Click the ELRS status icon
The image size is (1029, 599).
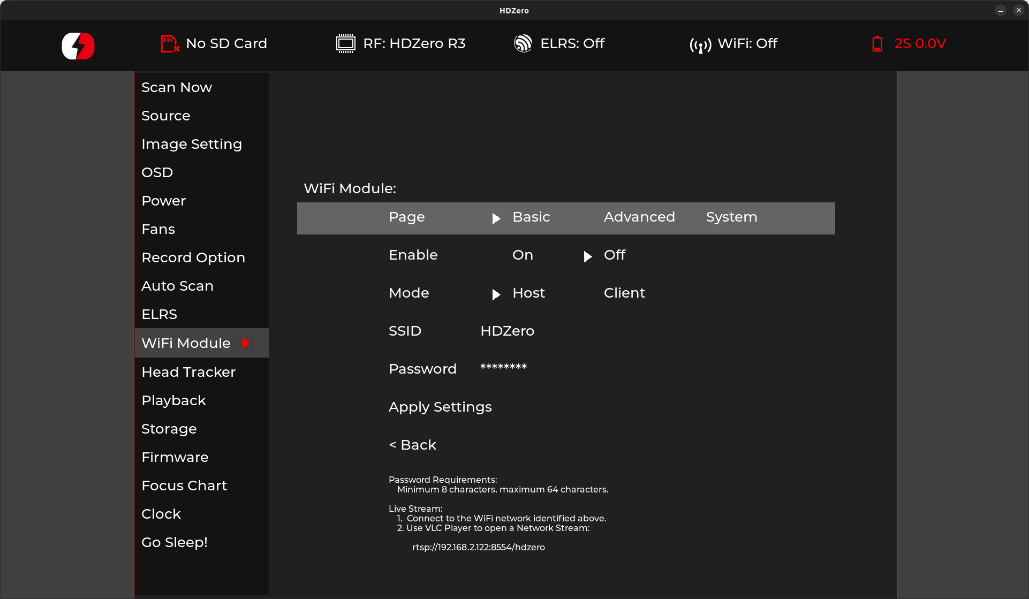coord(523,44)
